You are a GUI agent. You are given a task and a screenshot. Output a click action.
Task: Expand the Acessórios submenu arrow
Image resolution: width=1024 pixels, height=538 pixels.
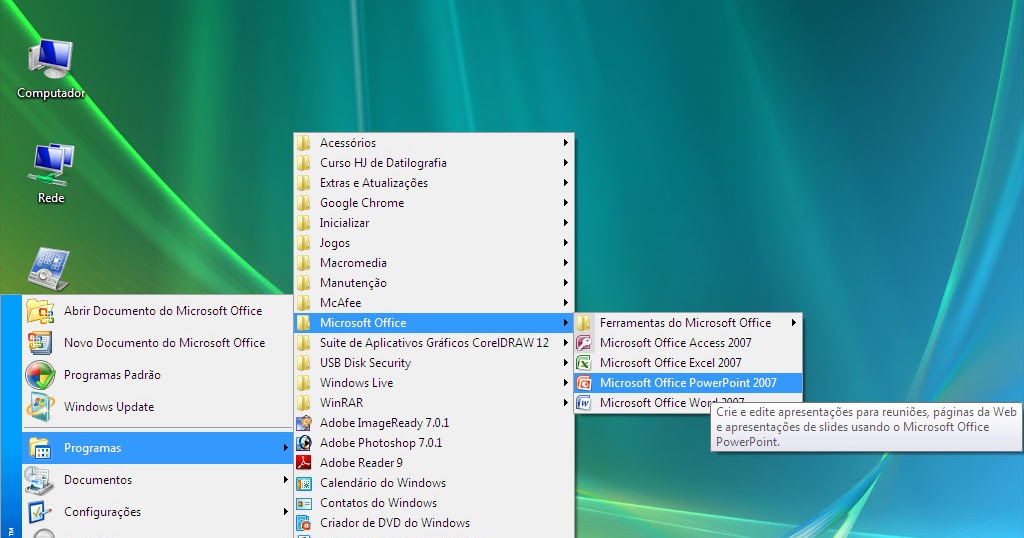tap(566, 142)
